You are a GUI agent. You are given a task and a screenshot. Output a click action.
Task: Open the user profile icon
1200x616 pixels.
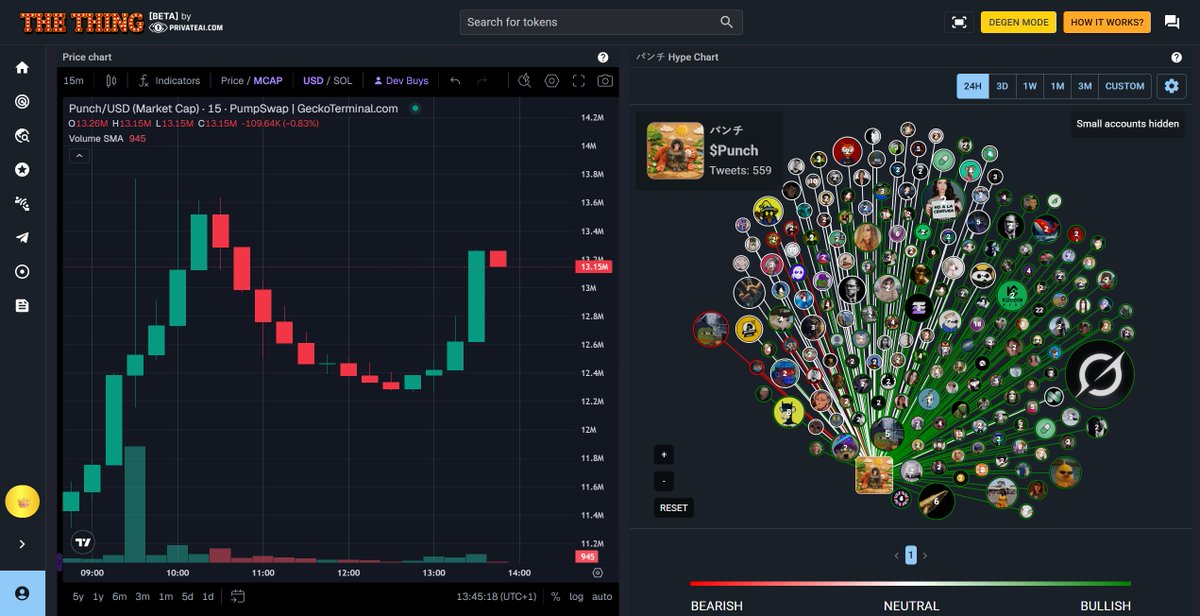pos(22,593)
